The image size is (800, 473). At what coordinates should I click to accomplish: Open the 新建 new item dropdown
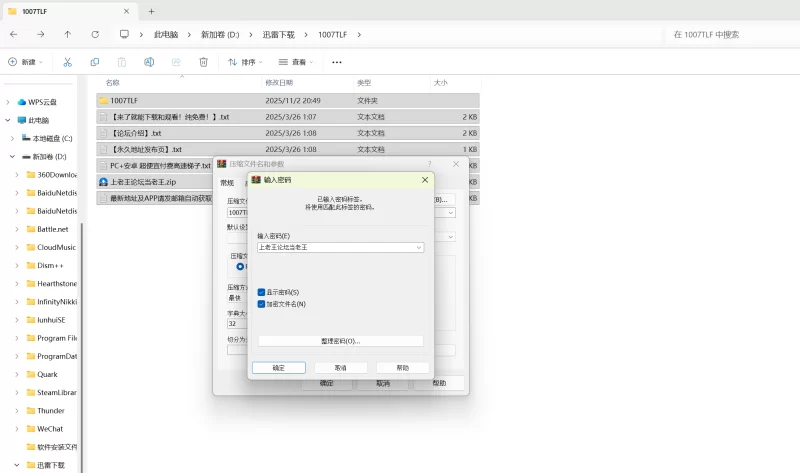pyautogui.click(x=25, y=62)
